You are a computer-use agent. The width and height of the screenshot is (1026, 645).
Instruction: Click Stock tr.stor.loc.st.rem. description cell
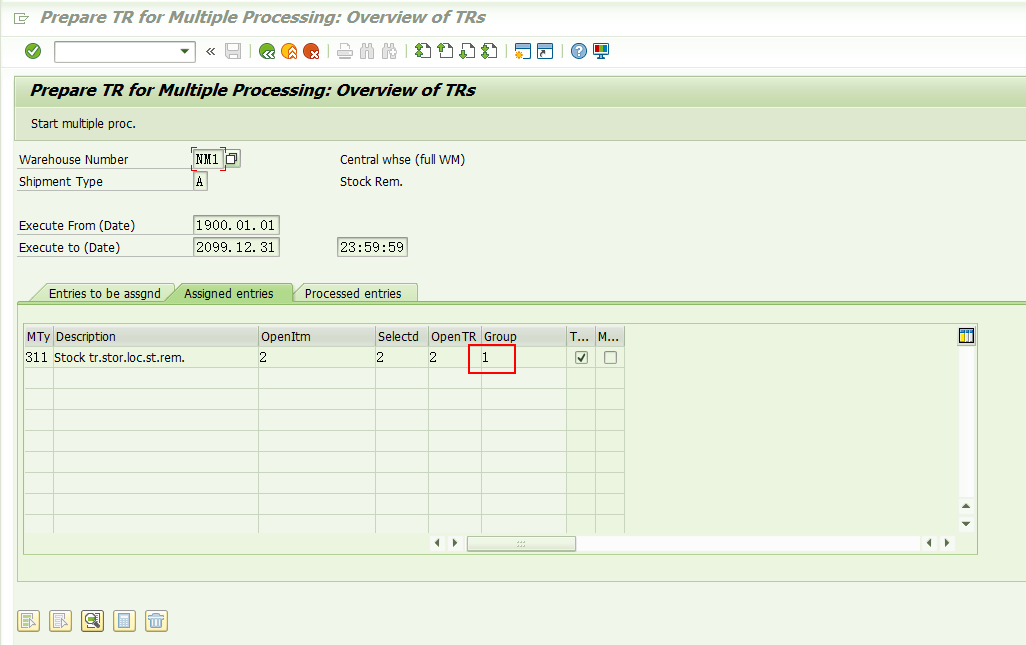156,357
